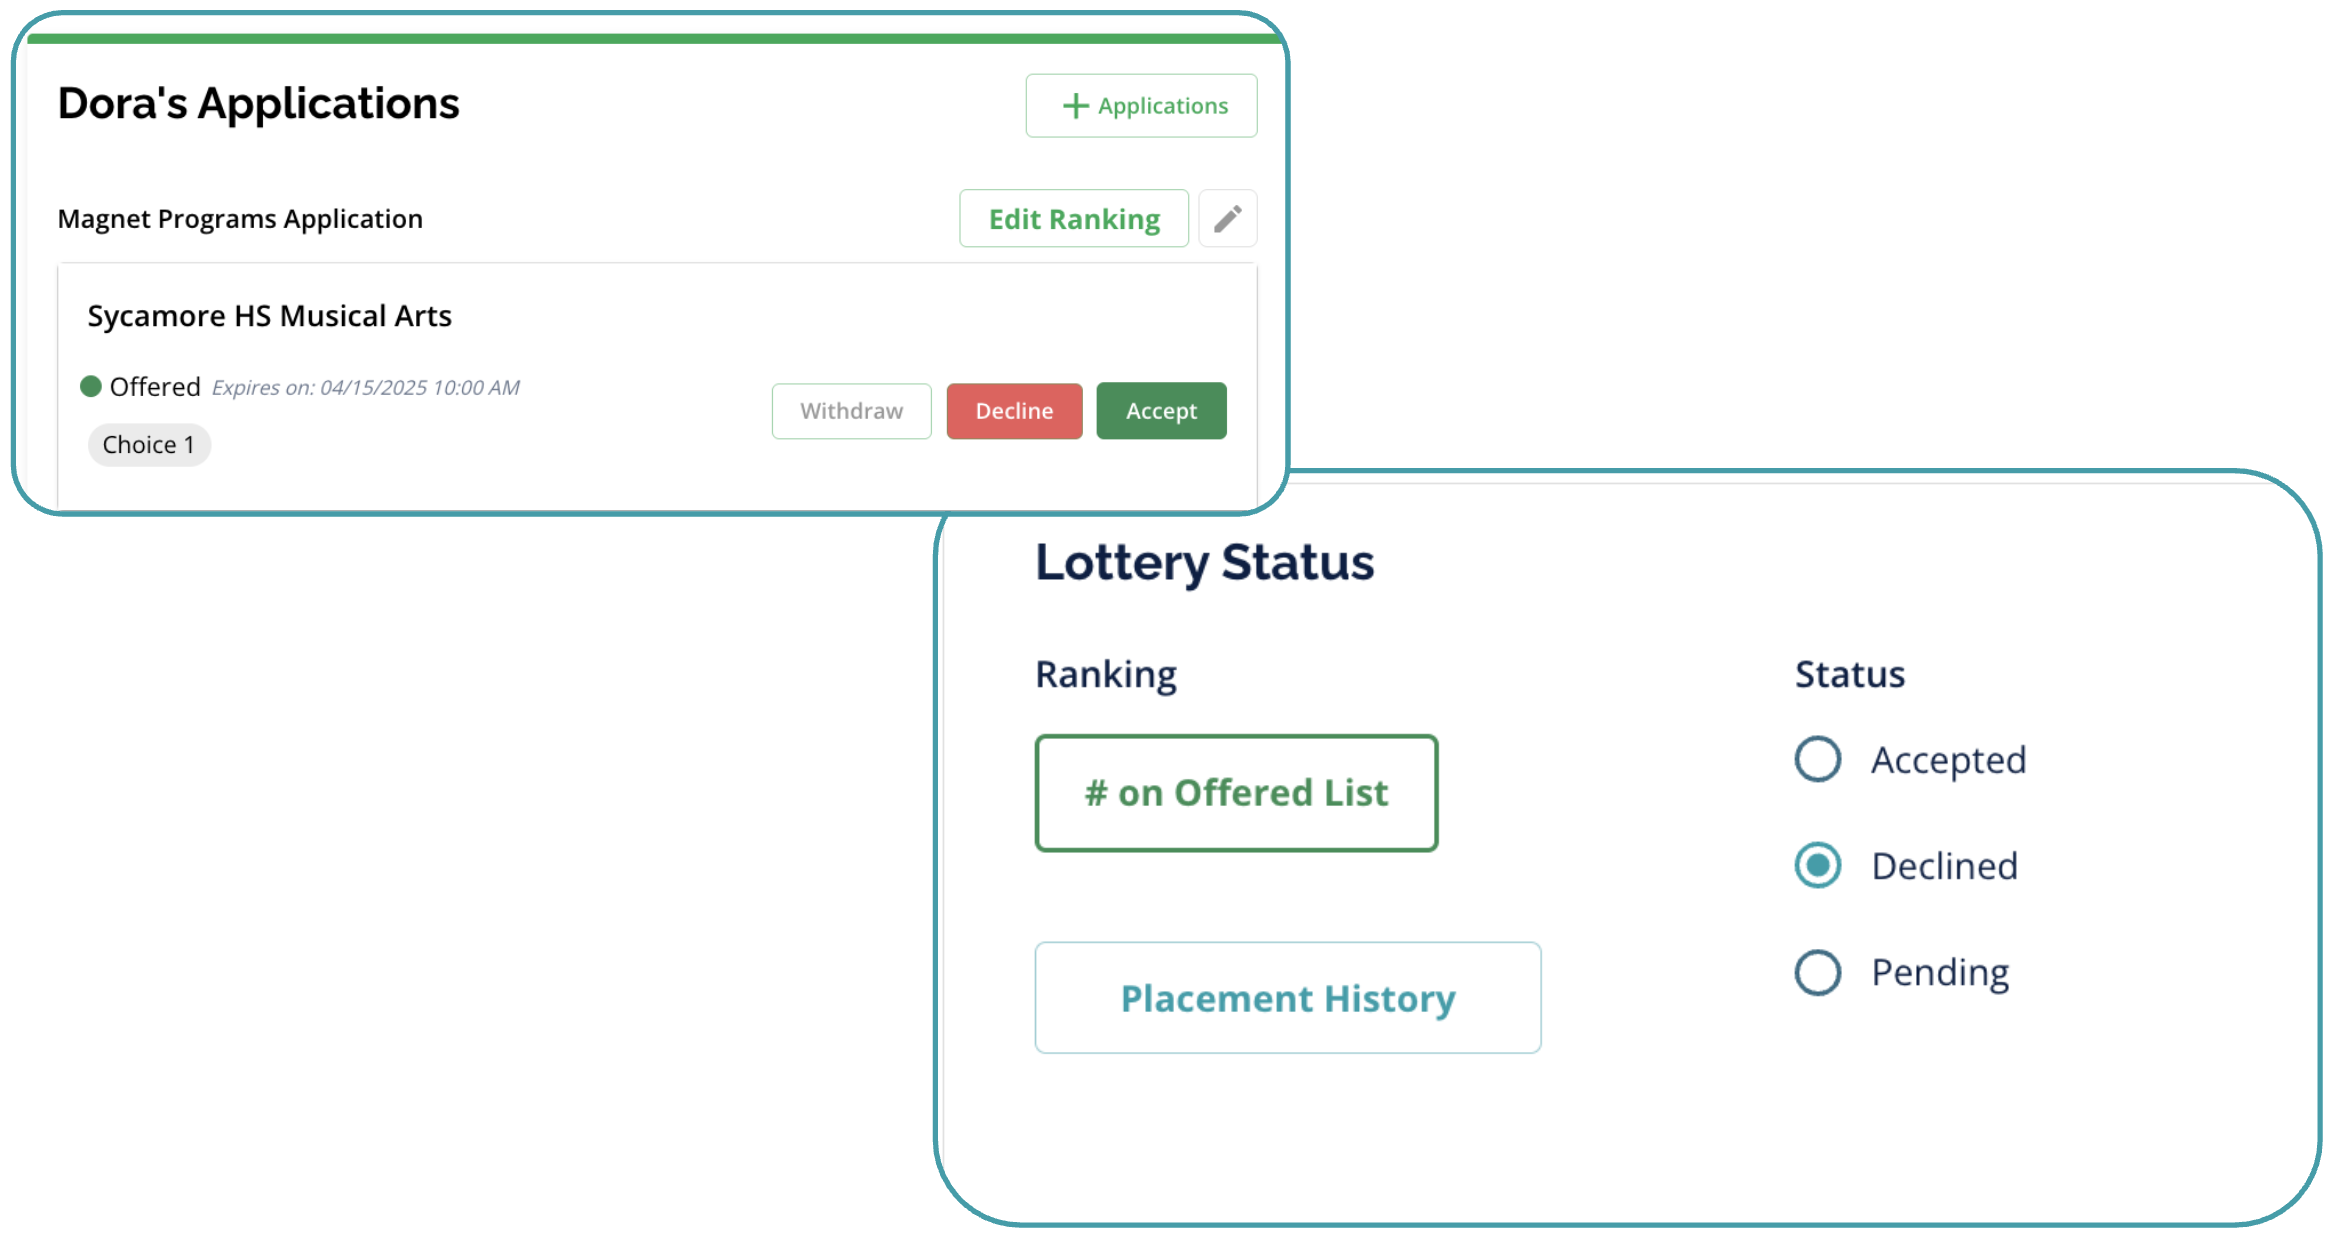
Task: Choose the Pending status radio button
Action: (x=1817, y=972)
